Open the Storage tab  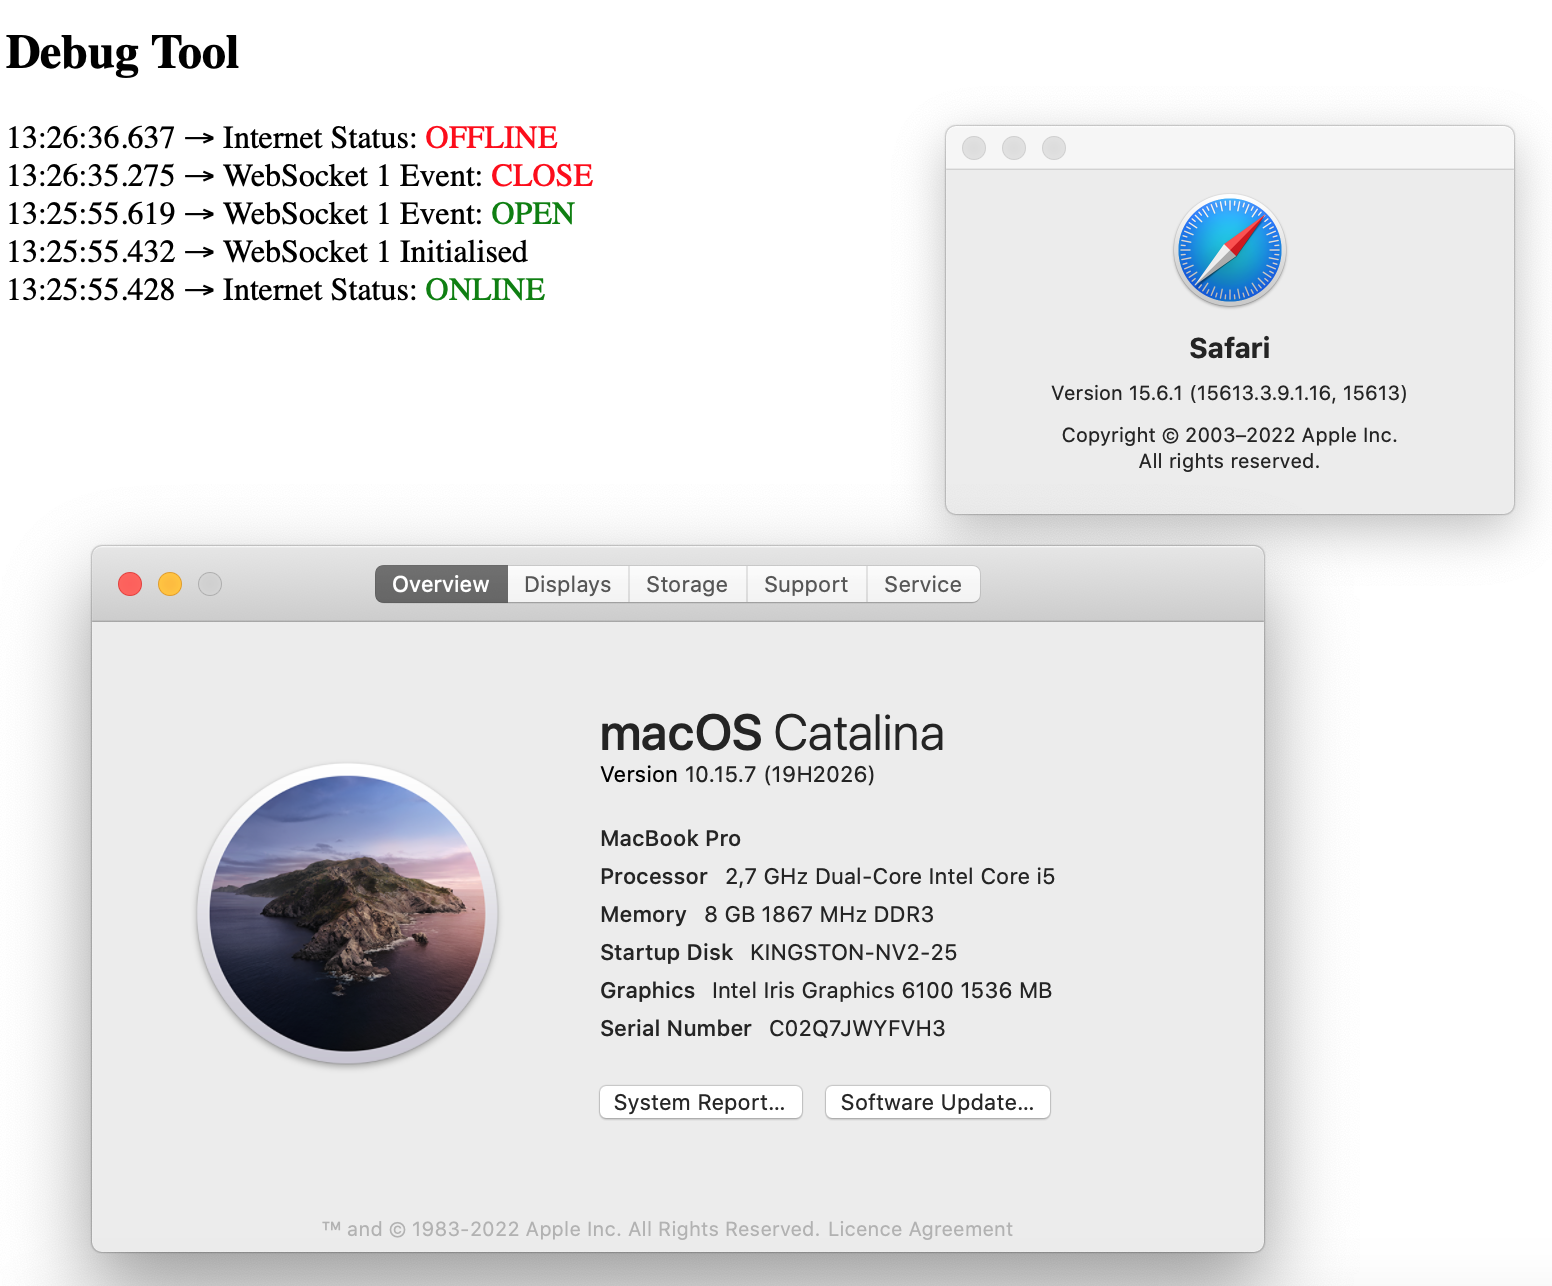pyautogui.click(x=687, y=584)
